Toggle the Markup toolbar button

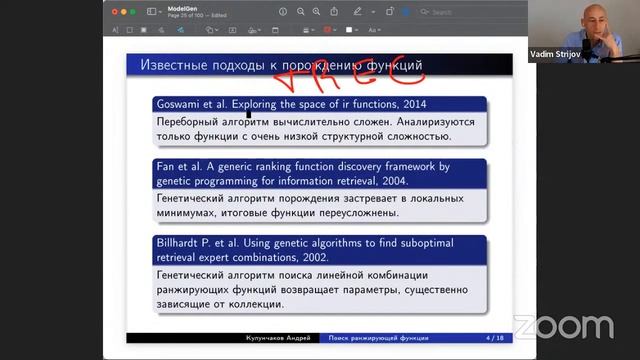(x=406, y=12)
